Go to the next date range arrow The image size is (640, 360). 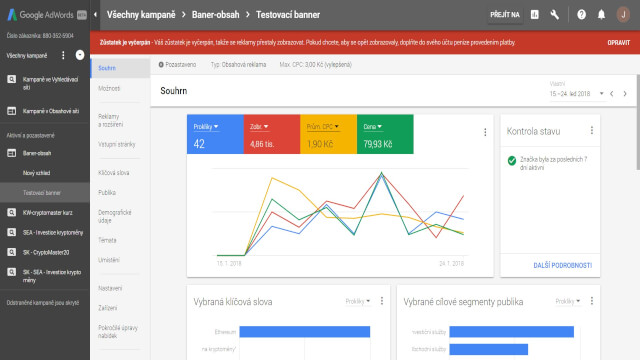point(625,94)
